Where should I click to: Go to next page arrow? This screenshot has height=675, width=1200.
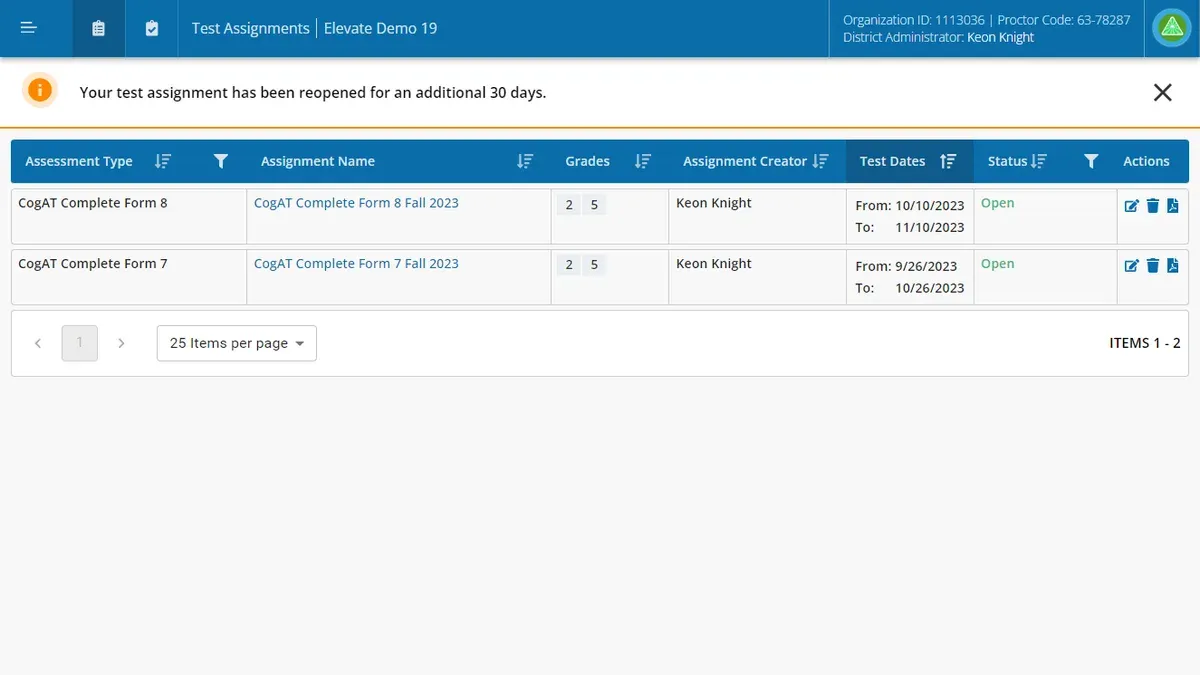coord(121,343)
